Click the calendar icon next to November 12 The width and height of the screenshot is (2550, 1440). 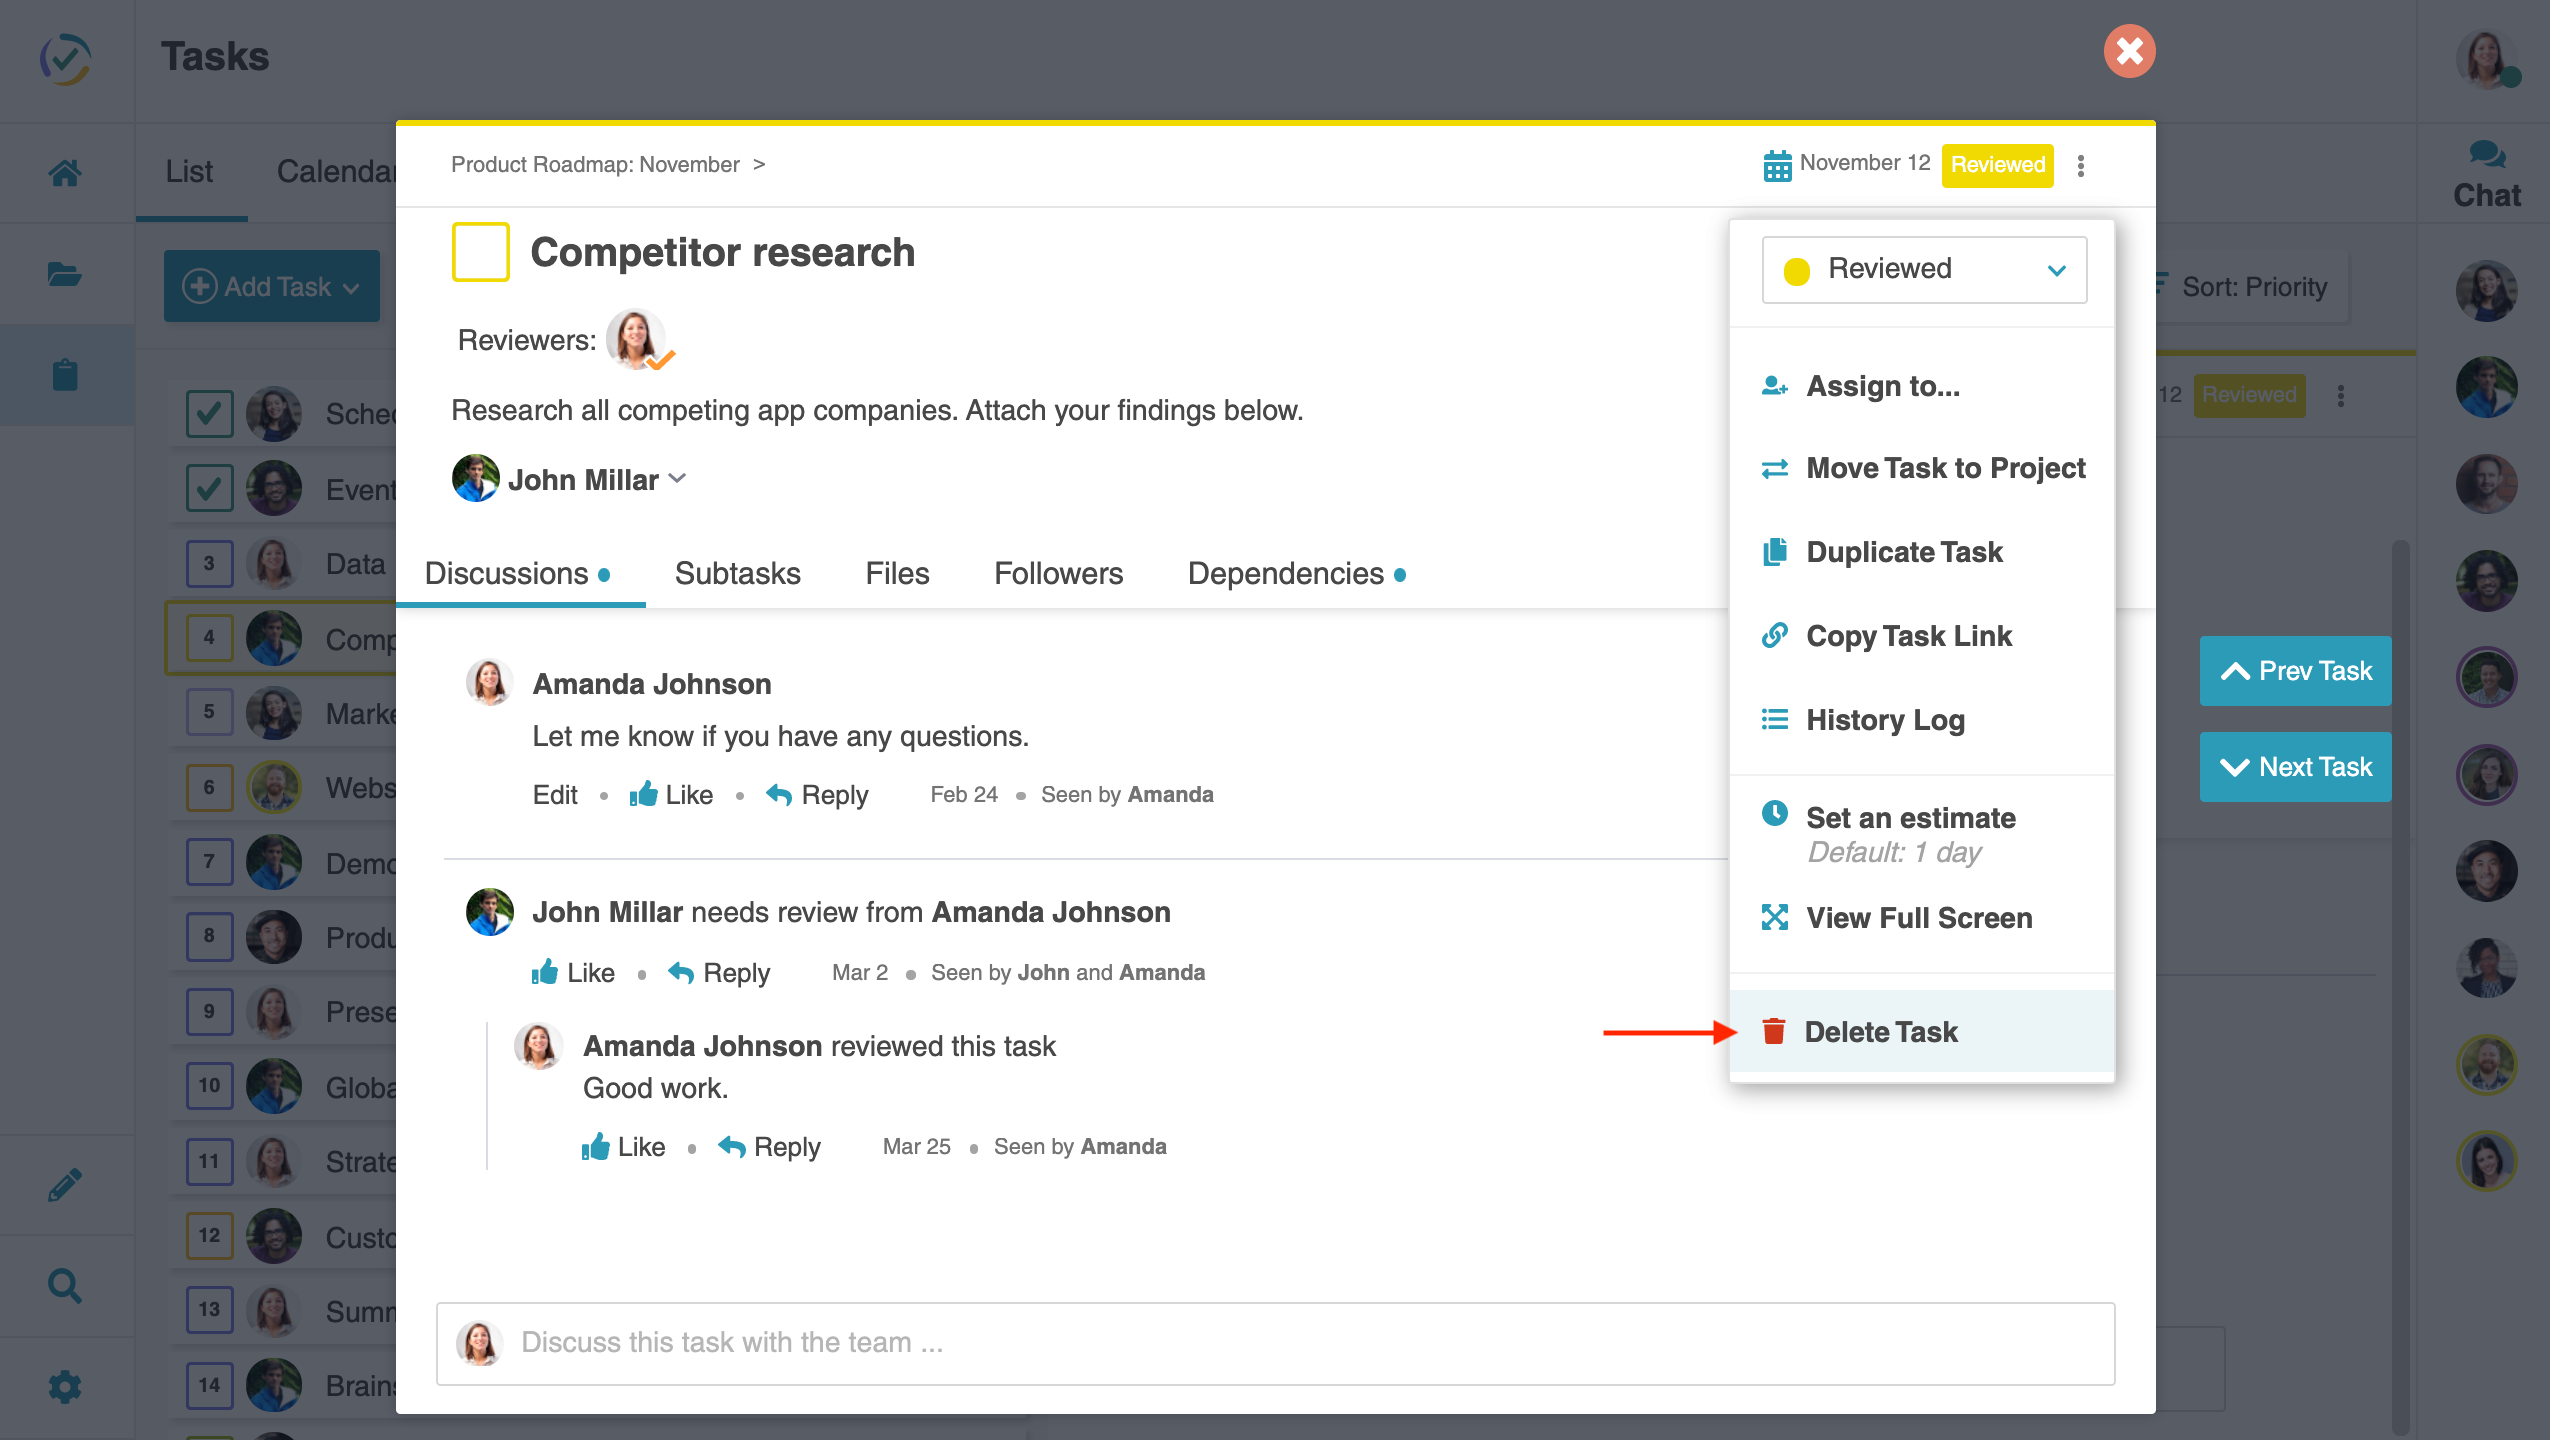(1778, 165)
